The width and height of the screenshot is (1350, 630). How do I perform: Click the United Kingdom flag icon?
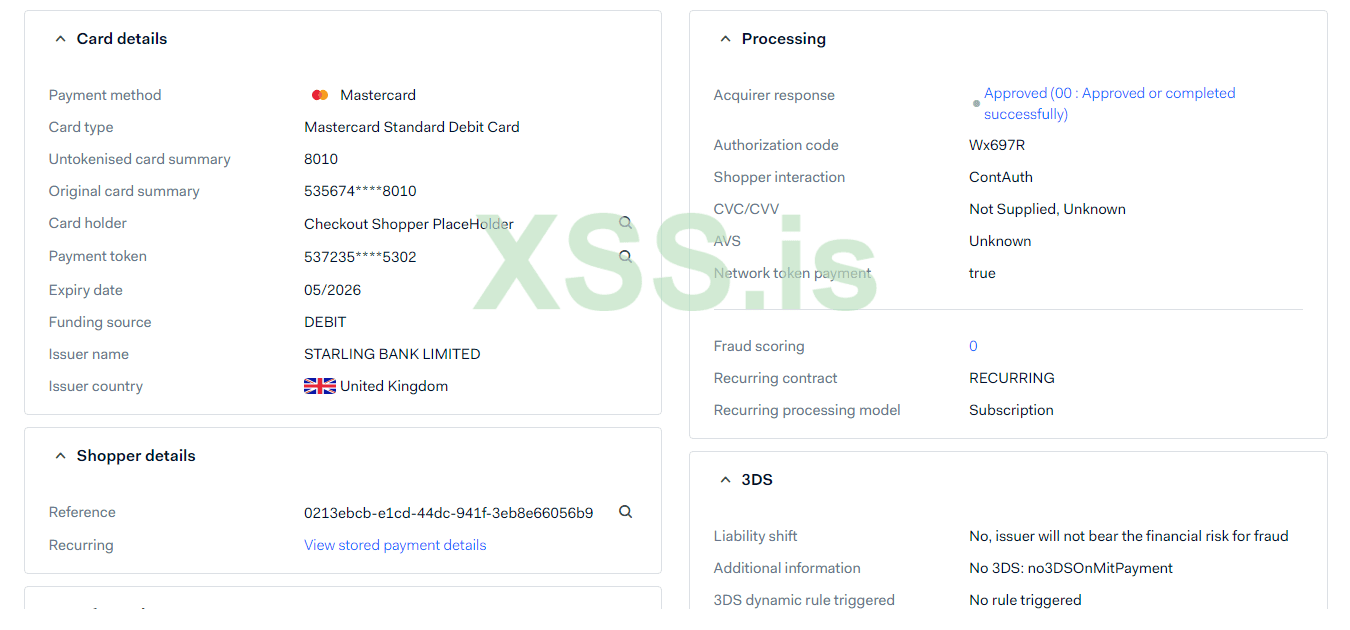[320, 386]
